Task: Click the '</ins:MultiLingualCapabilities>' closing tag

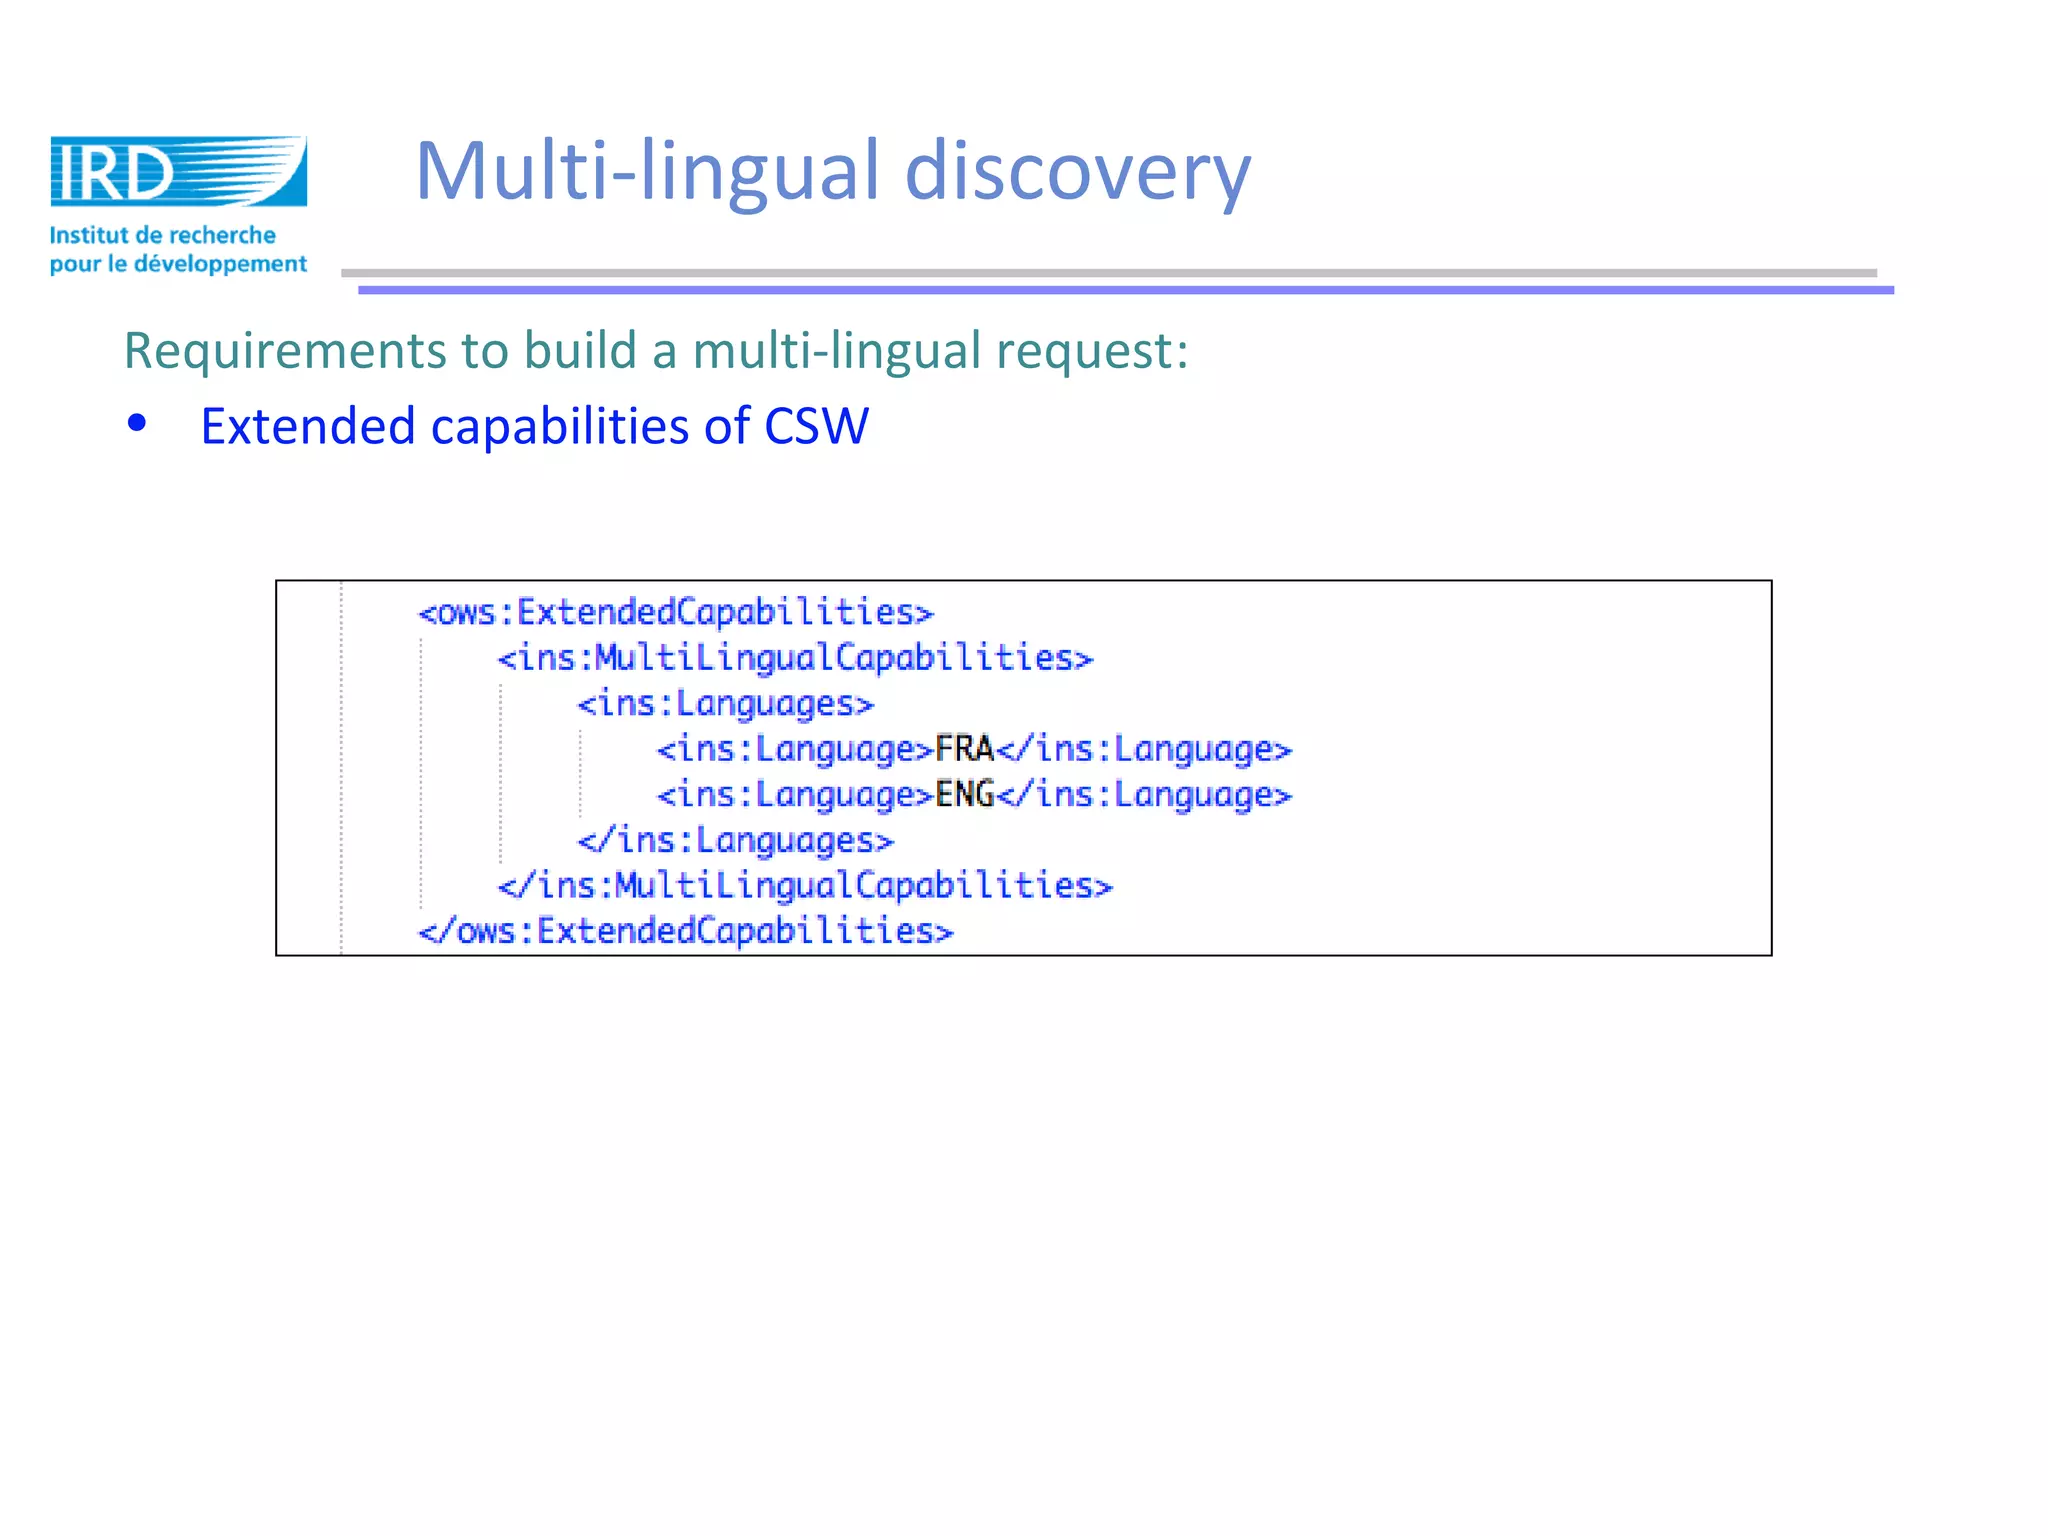Action: point(805,886)
